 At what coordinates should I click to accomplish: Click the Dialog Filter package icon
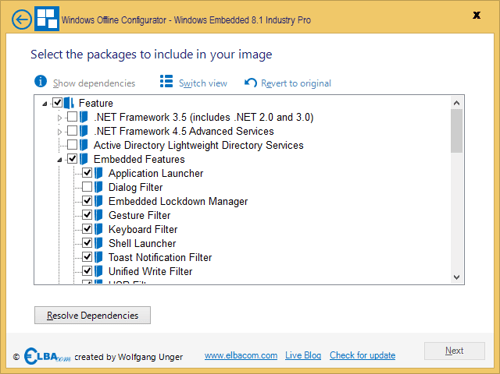[98, 187]
